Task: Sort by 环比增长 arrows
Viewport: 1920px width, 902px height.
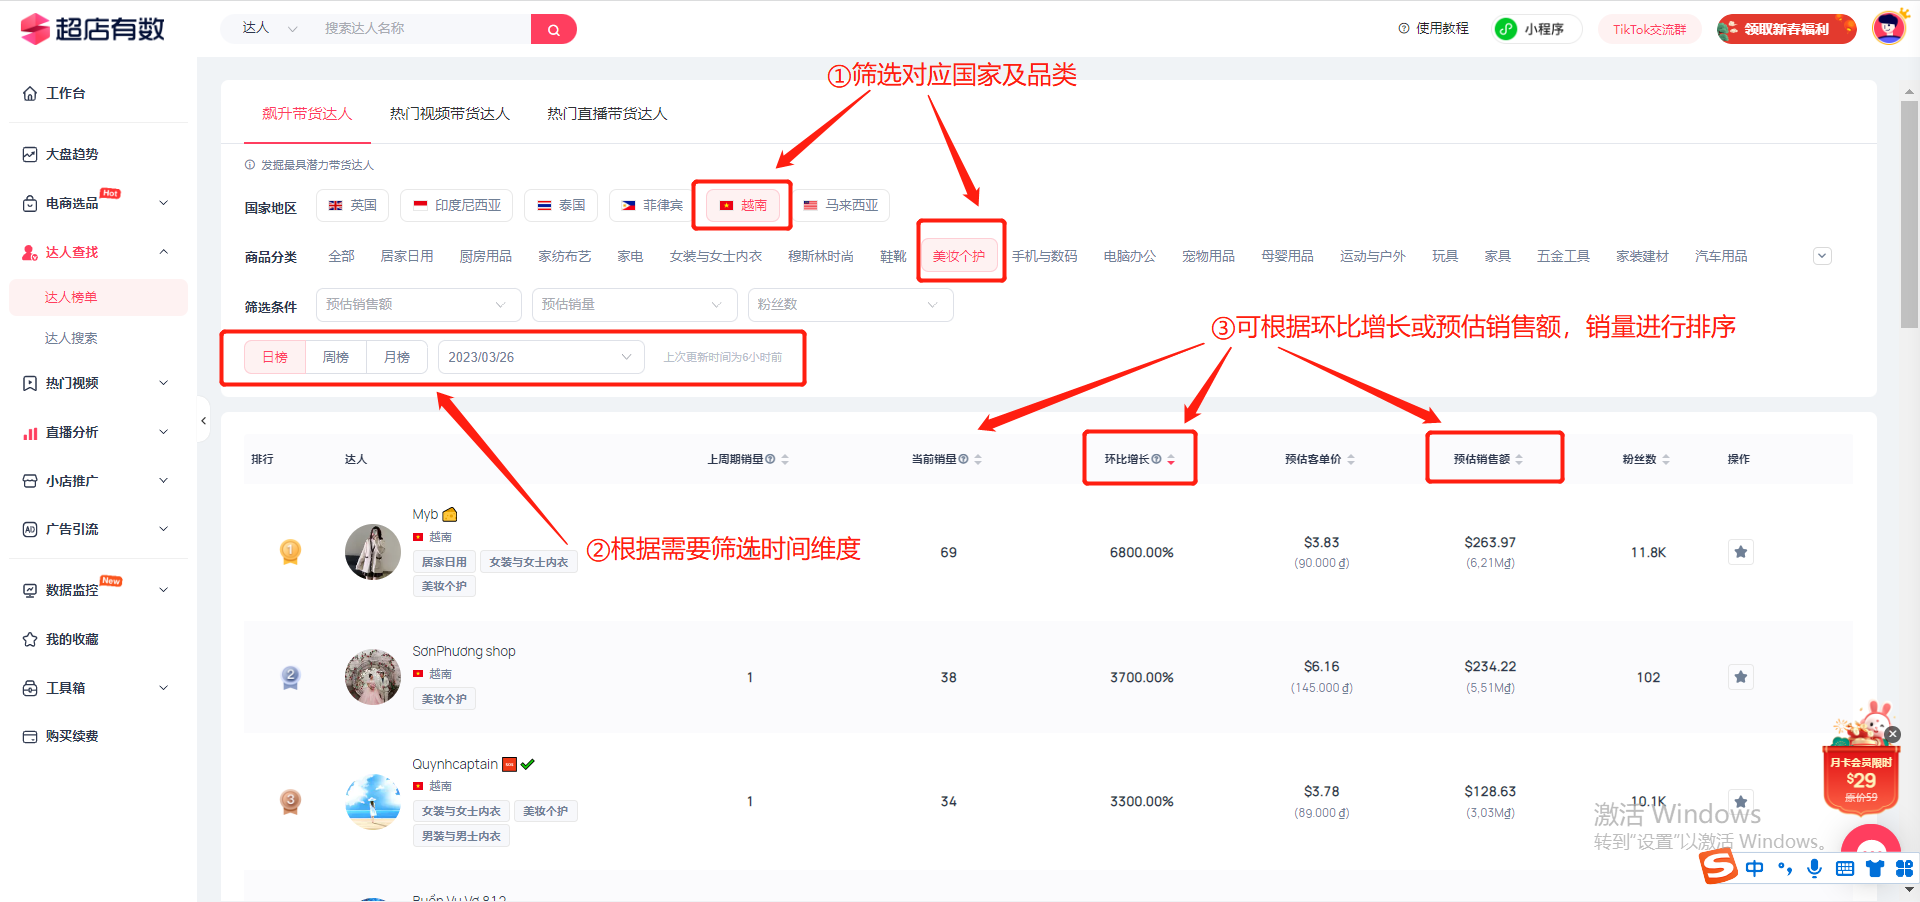Action: point(1171,459)
